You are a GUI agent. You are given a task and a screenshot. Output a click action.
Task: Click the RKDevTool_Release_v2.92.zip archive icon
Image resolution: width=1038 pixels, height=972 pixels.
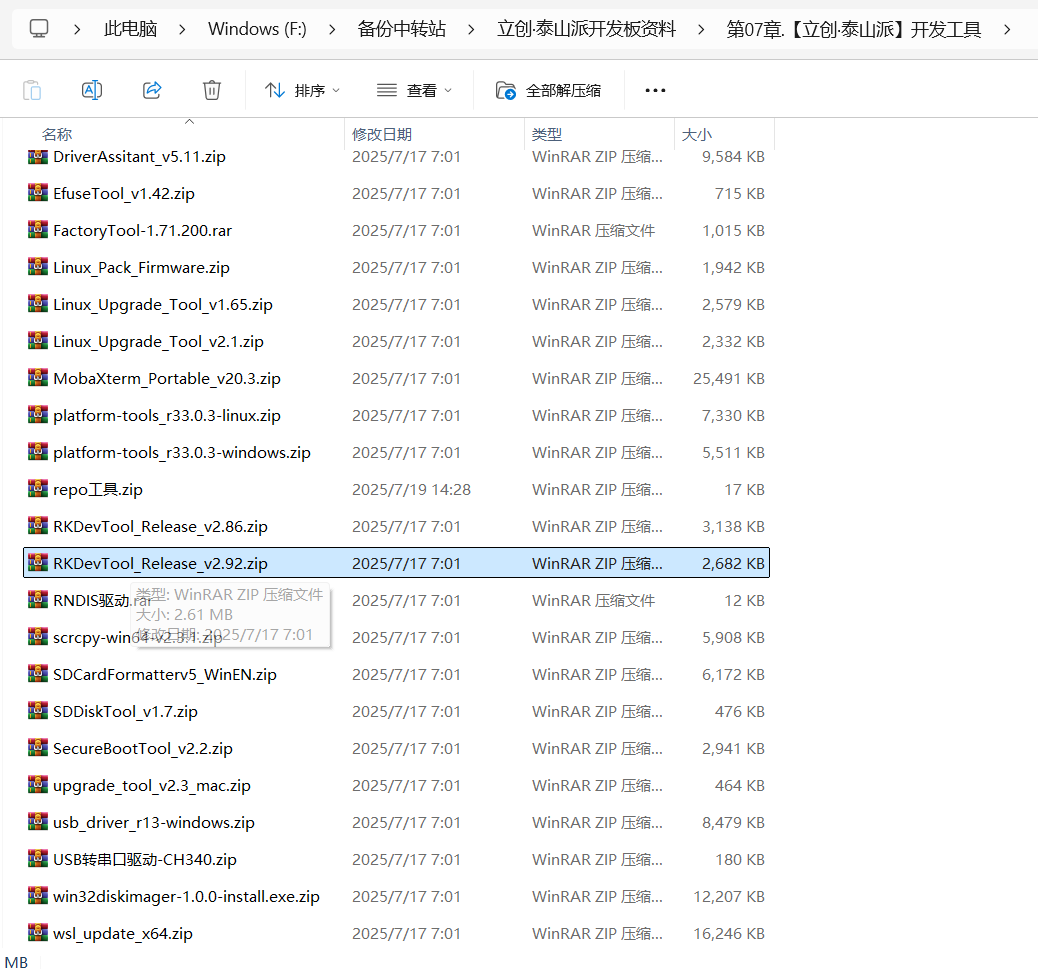[38, 563]
